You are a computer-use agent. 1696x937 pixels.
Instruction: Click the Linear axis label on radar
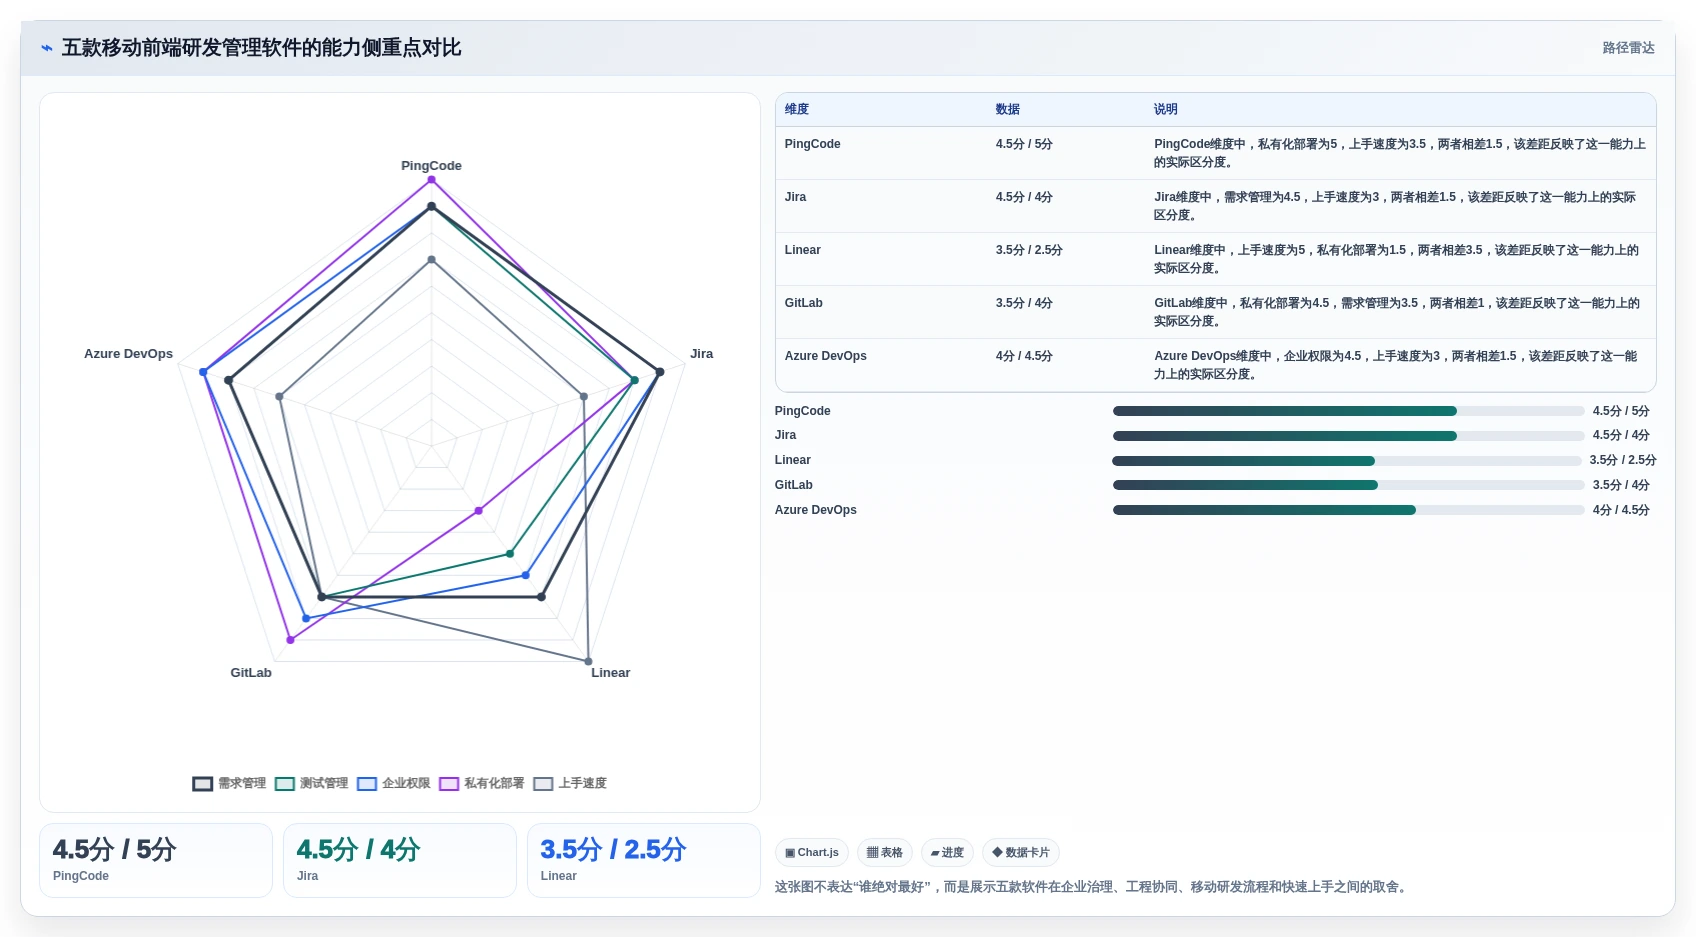tap(610, 673)
